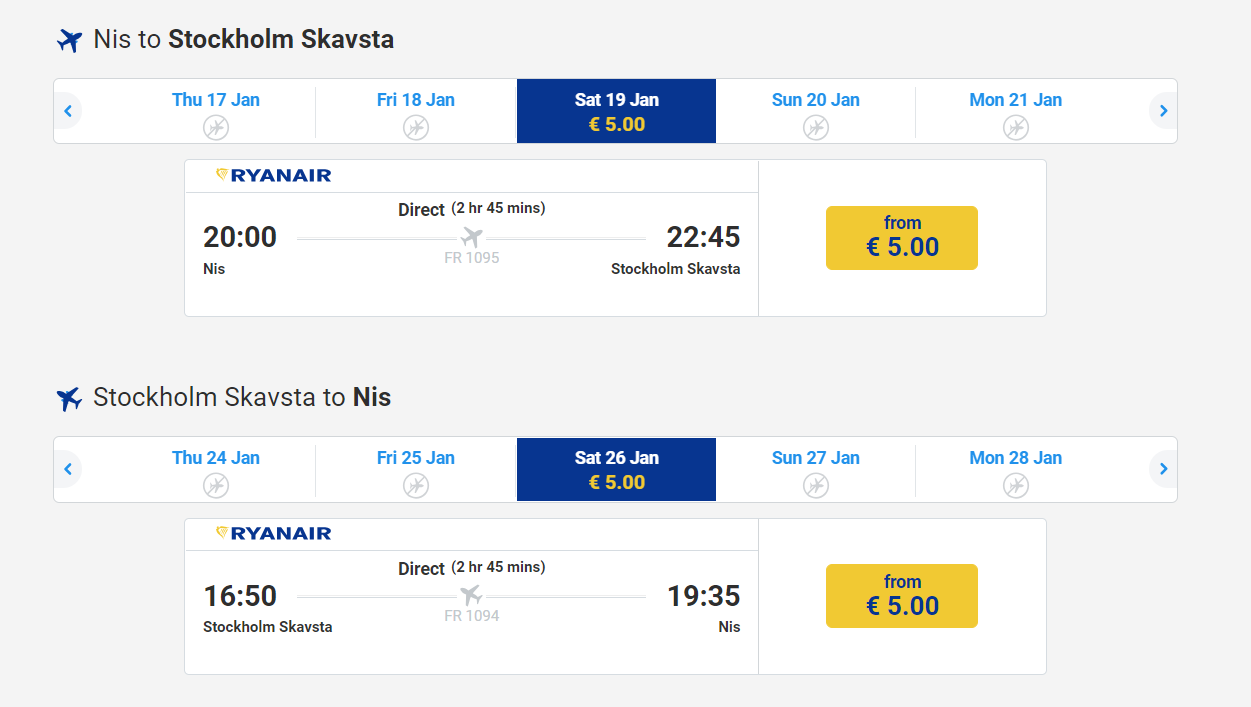Viewport: 1251px width, 707px height.
Task: Click no-flight icon under Sun 27 Jan
Action: point(816,486)
